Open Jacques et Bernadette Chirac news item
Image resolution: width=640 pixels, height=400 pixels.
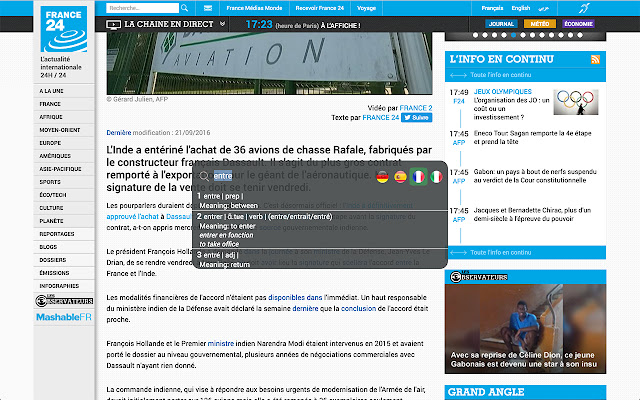pyautogui.click(x=532, y=215)
